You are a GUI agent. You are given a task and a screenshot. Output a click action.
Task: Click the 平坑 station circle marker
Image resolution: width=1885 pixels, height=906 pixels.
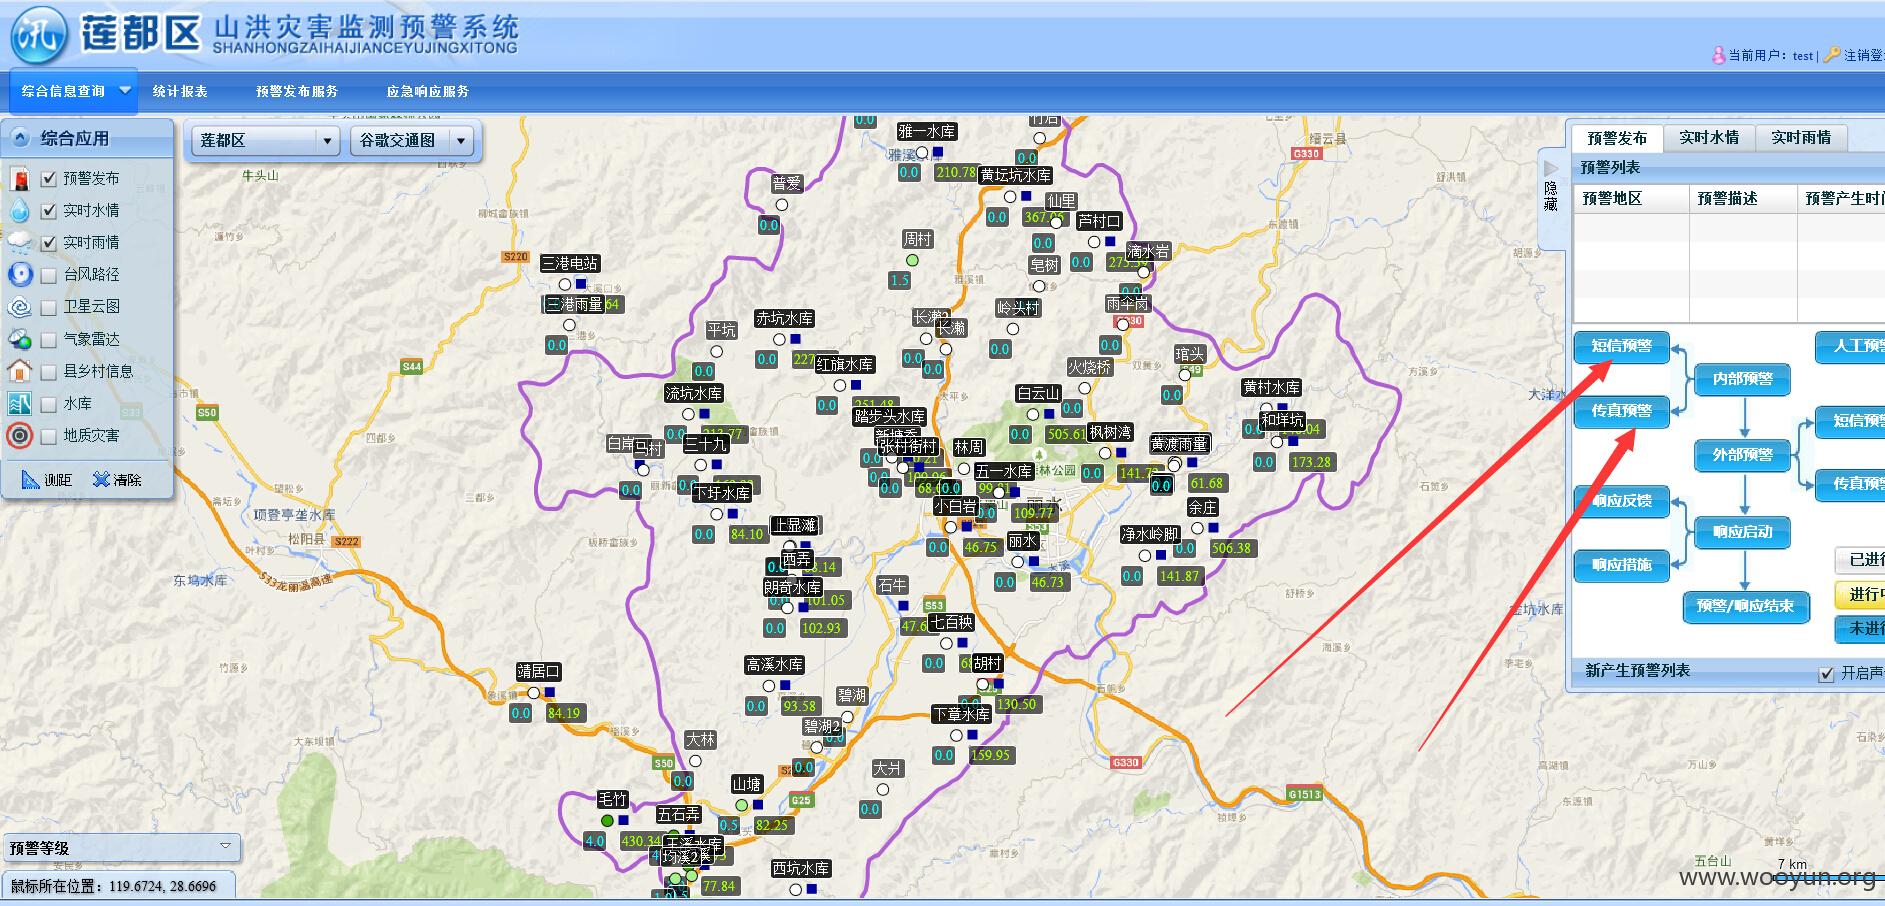click(x=716, y=351)
